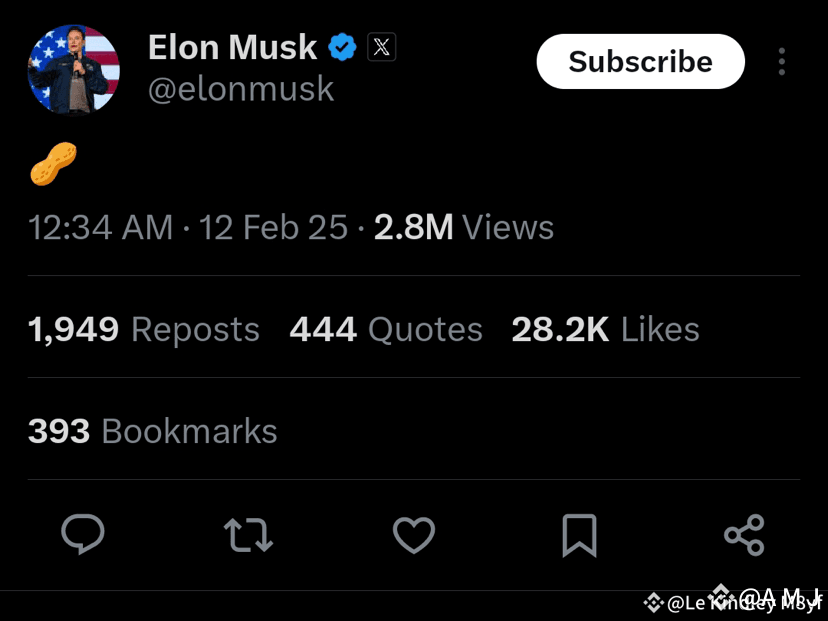Visit the @elonmusk handle link
Image resolution: width=828 pixels, height=621 pixels.
241,89
